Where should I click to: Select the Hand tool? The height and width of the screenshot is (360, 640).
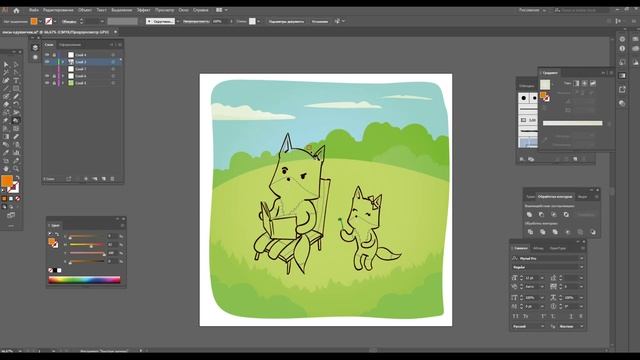[x=6, y=169]
